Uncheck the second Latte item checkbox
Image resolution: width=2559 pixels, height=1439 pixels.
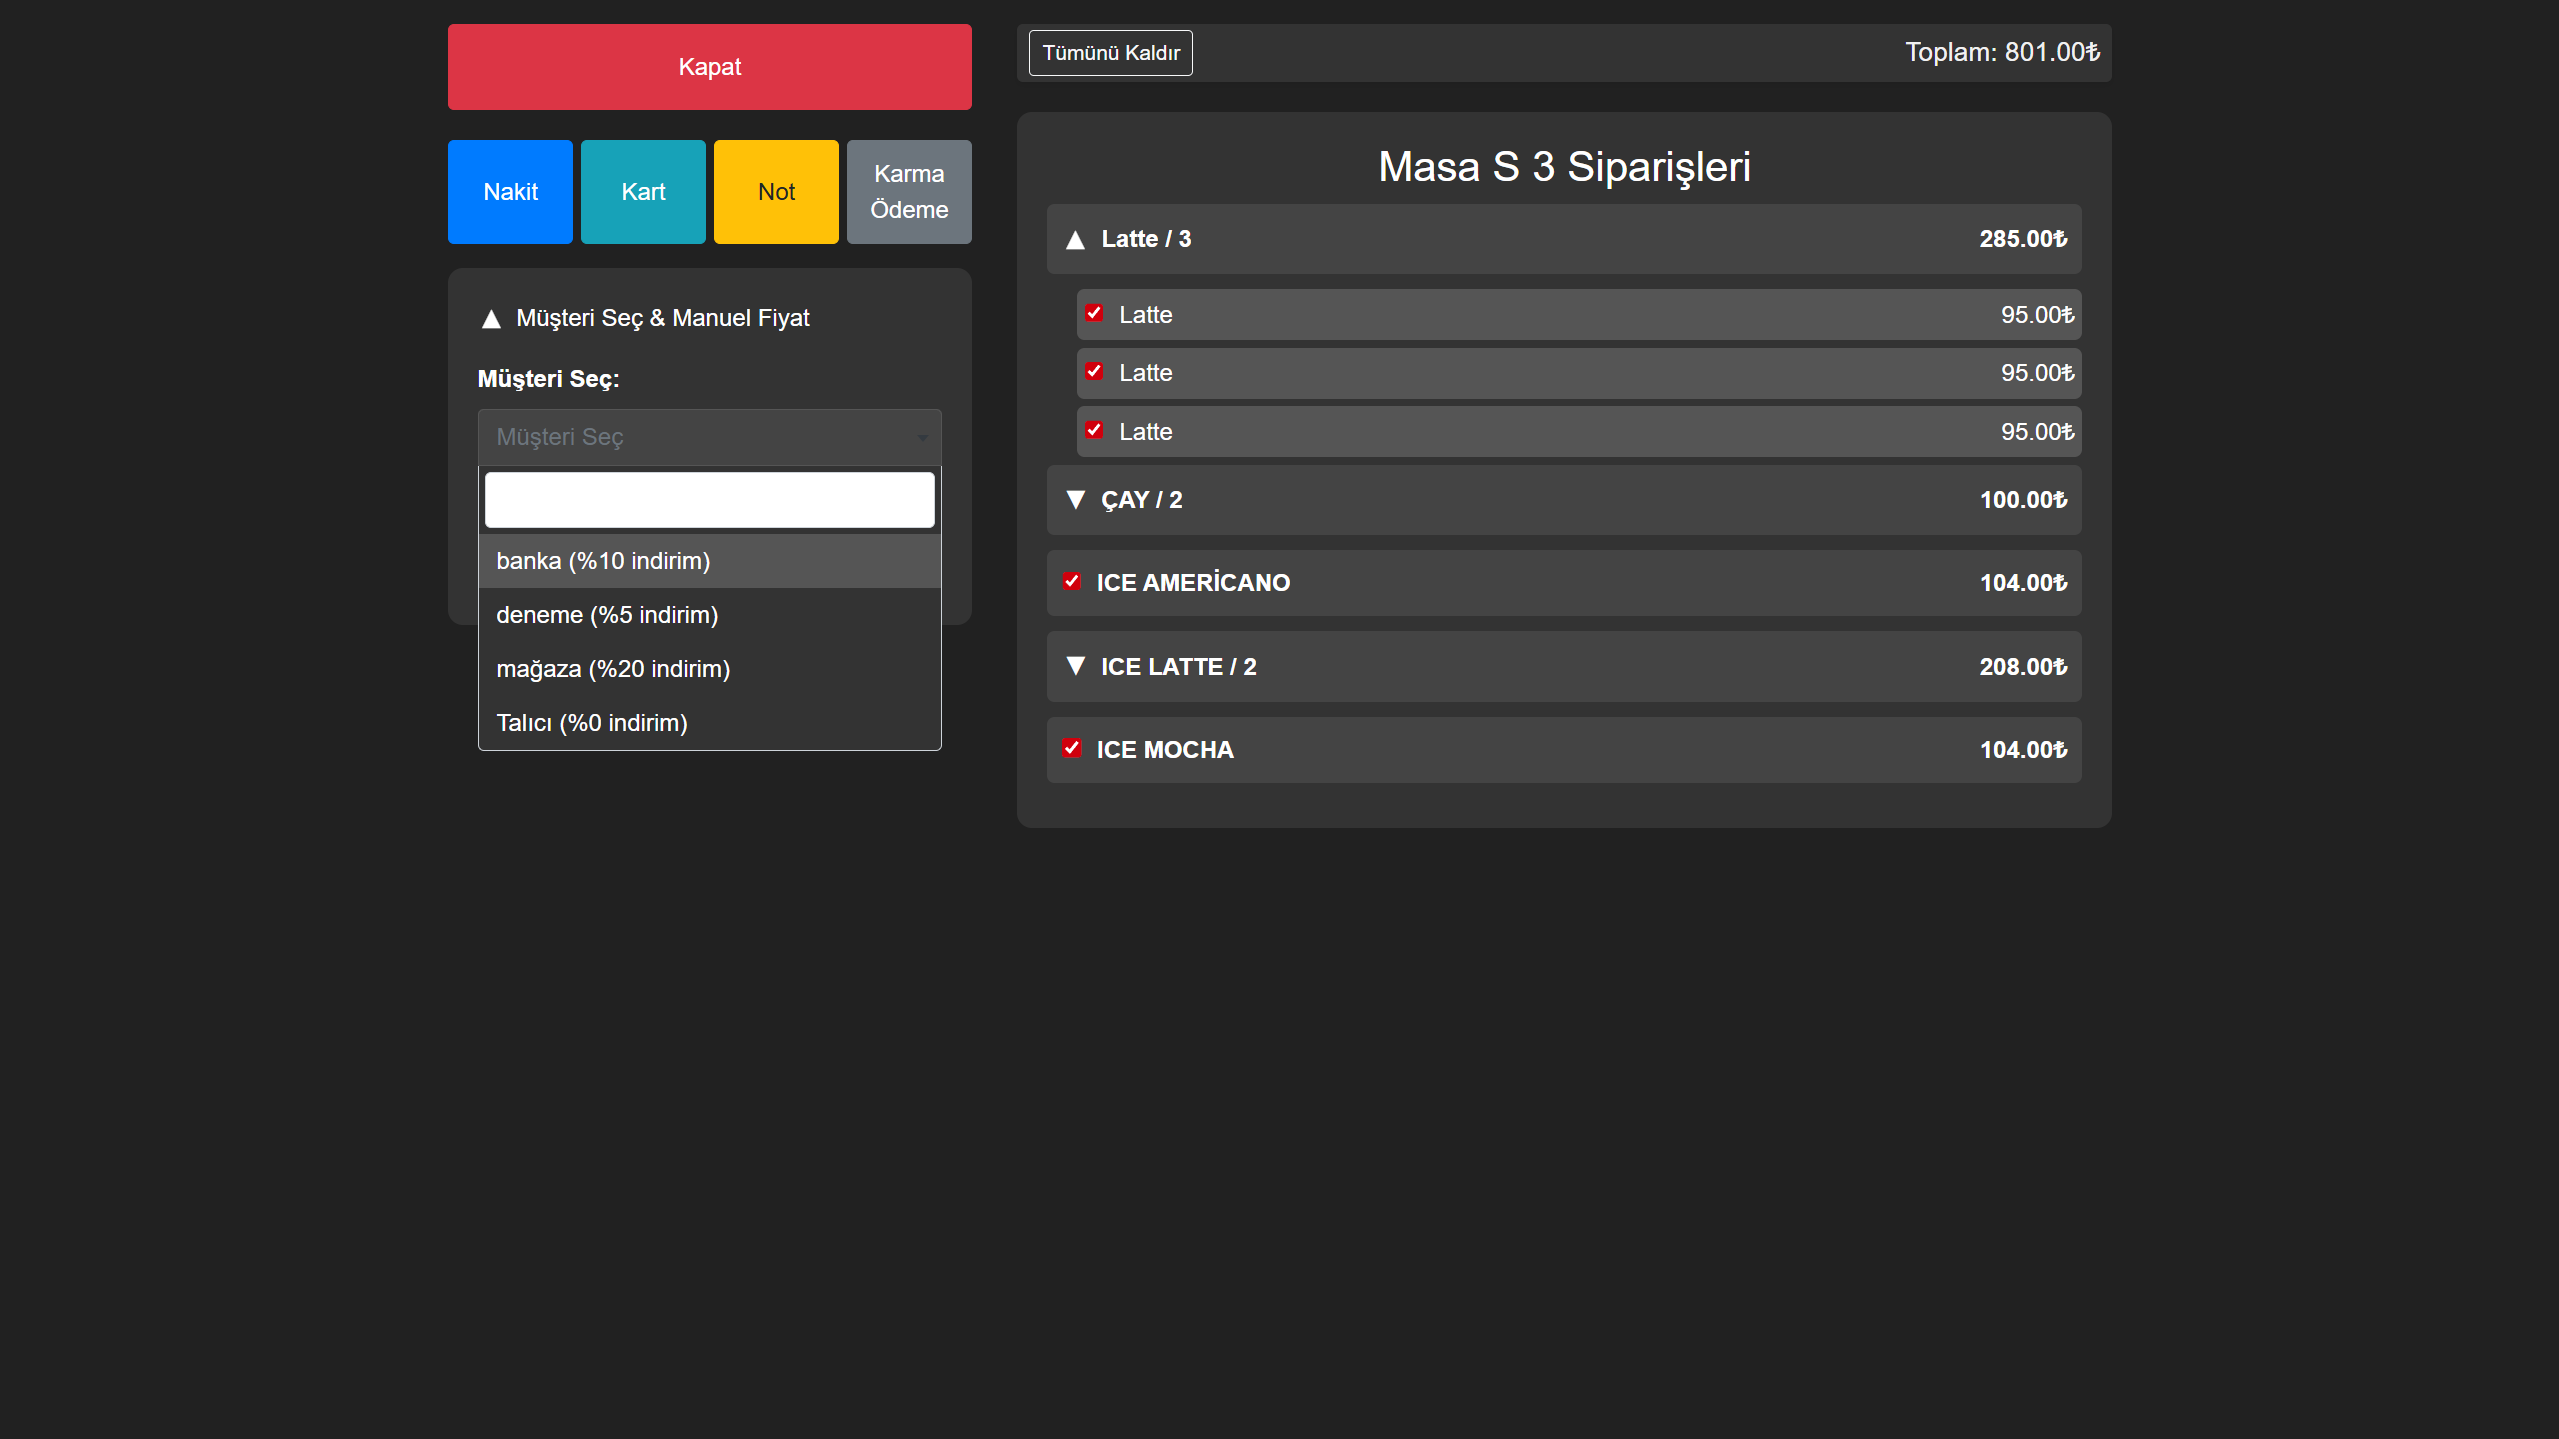click(x=1094, y=372)
